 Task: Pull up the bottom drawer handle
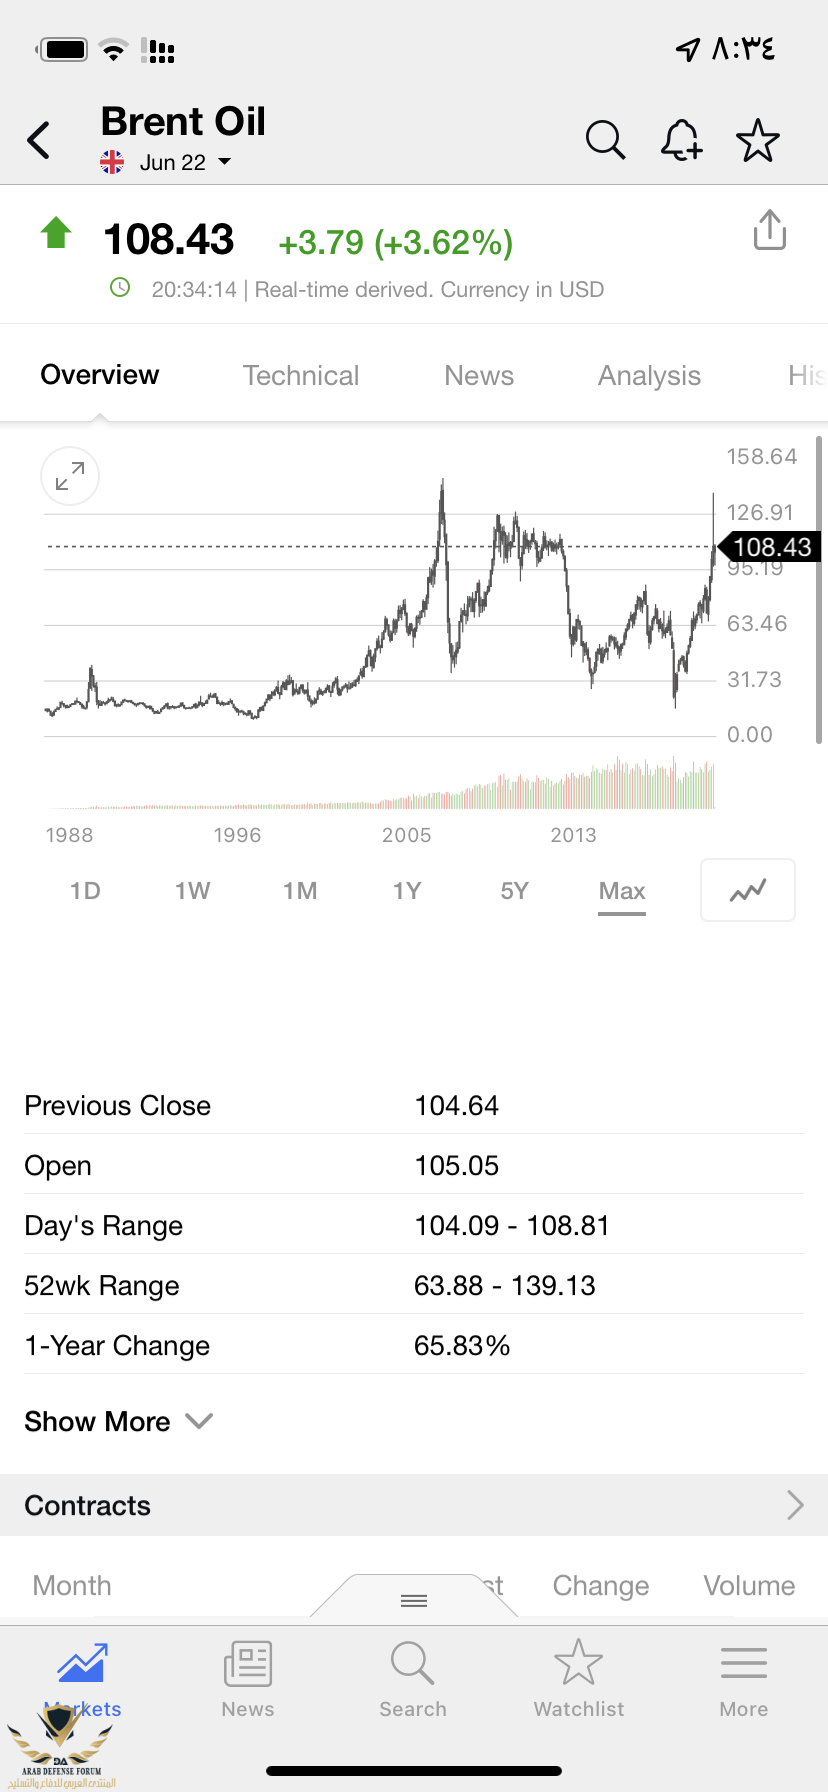[414, 1600]
